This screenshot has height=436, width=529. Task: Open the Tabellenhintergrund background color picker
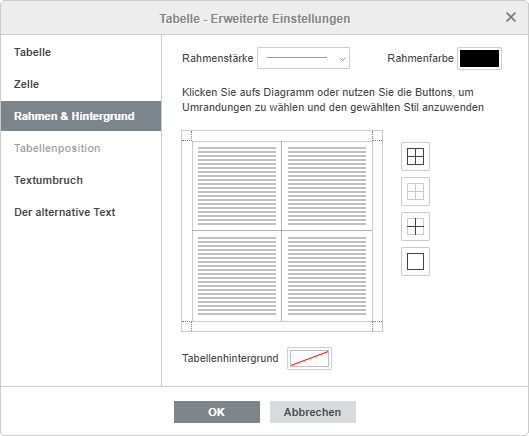(309, 358)
